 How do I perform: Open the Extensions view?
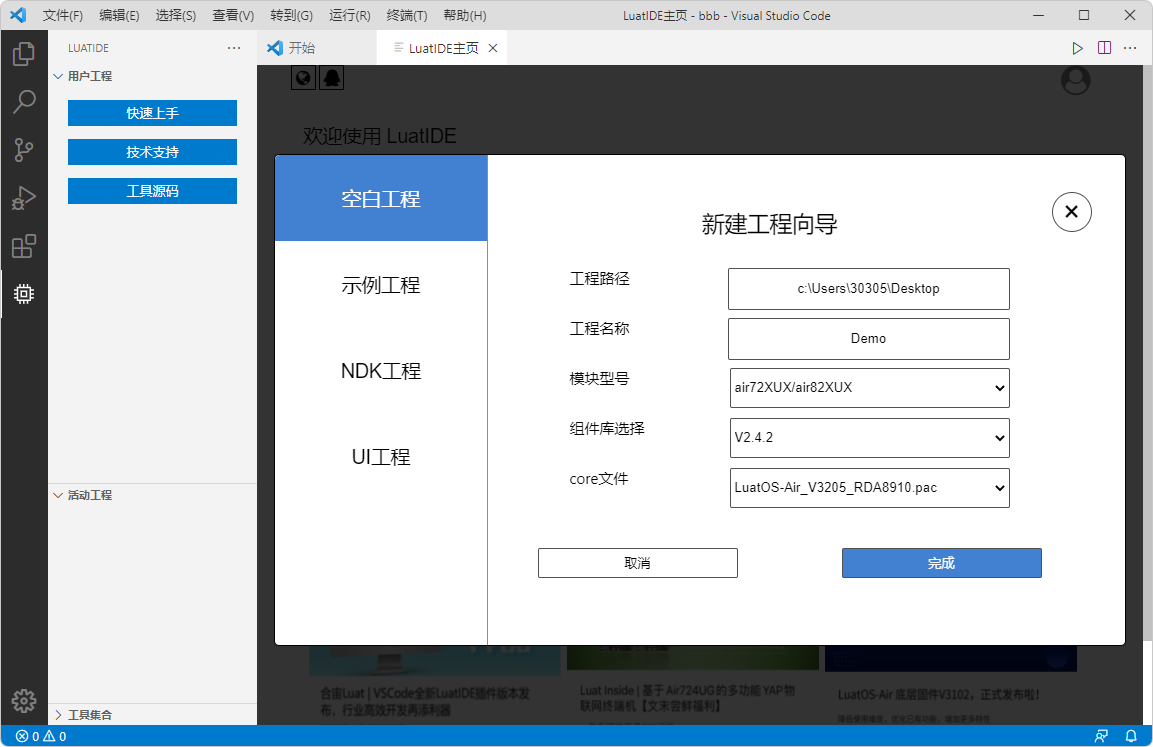[24, 246]
